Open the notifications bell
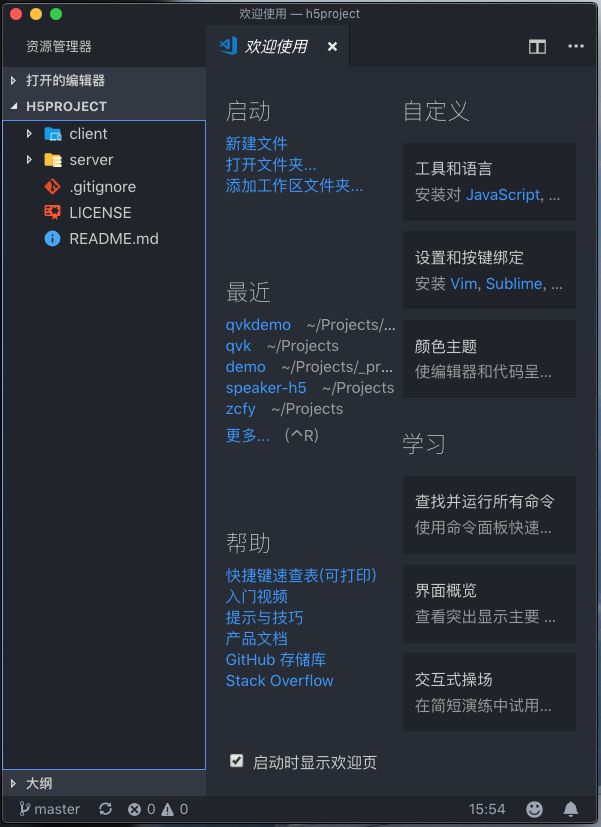 click(x=570, y=809)
